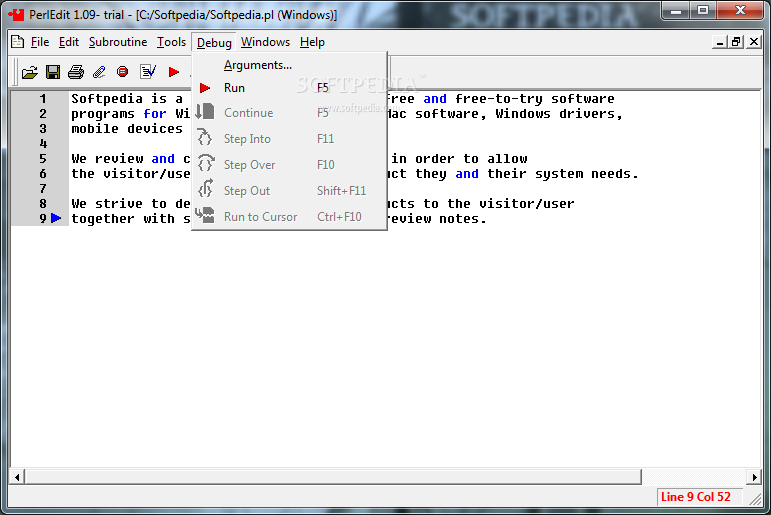Click the horizontal scrollbar left arrow
The image size is (771, 515).
[x=17, y=477]
